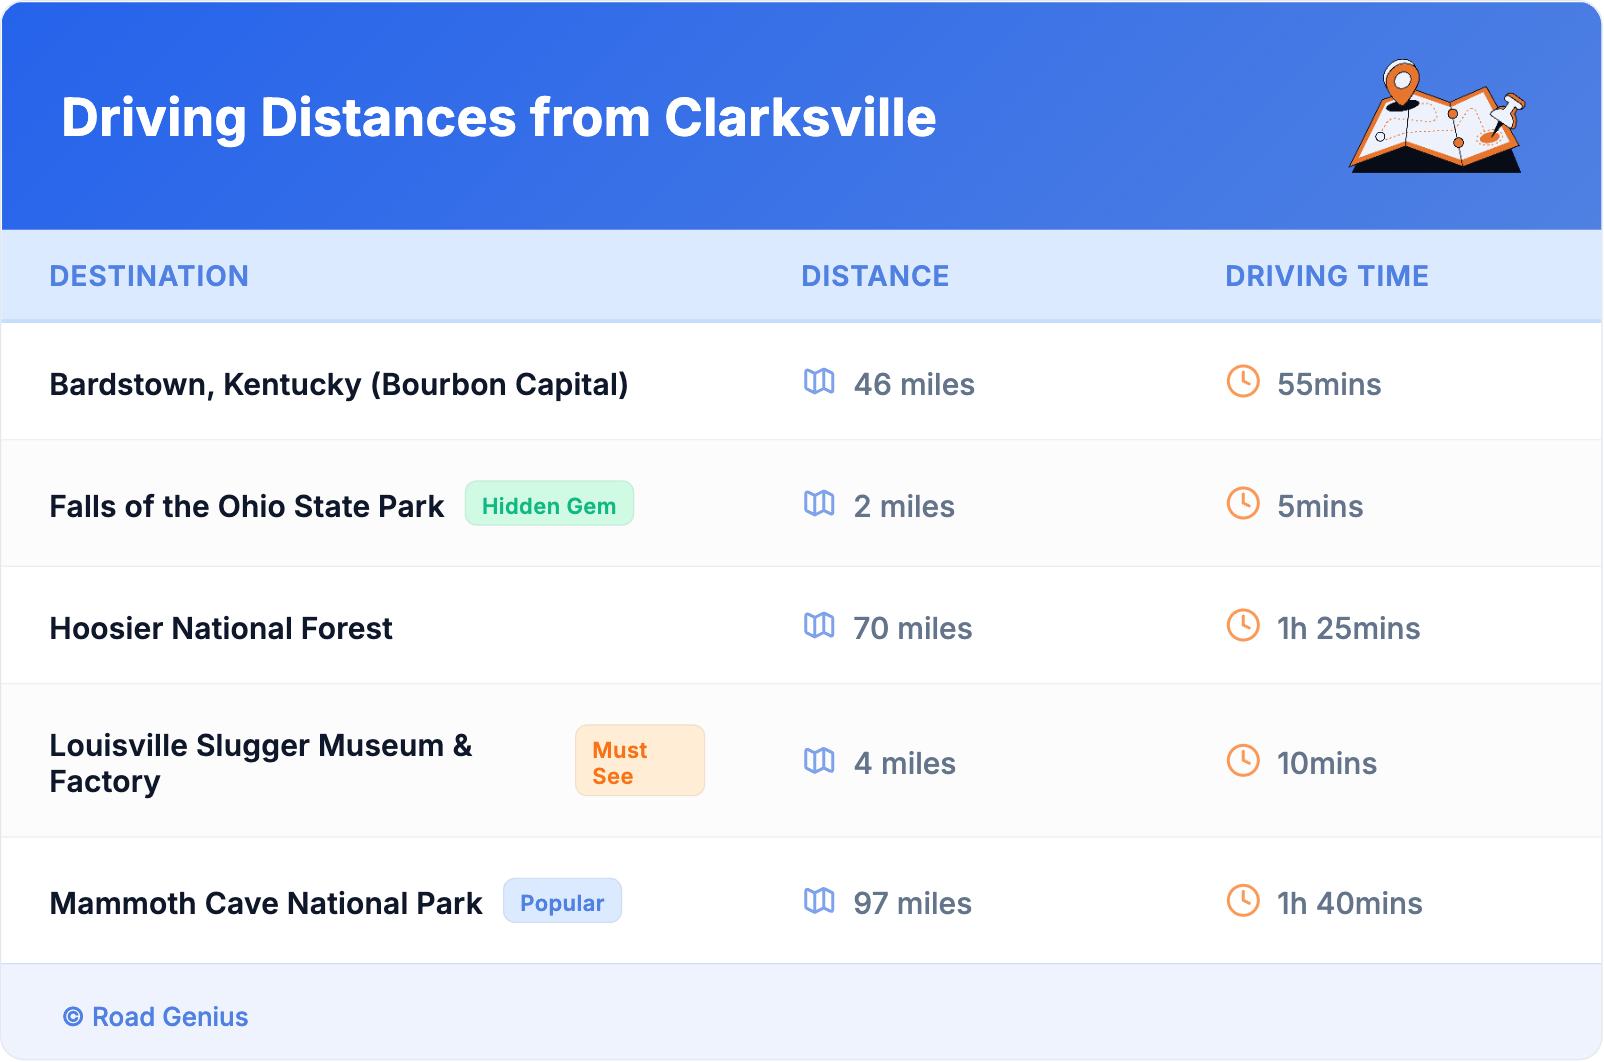Click the Distance column header
Viewport: 1604px width, 1062px height.
pyautogui.click(x=875, y=276)
